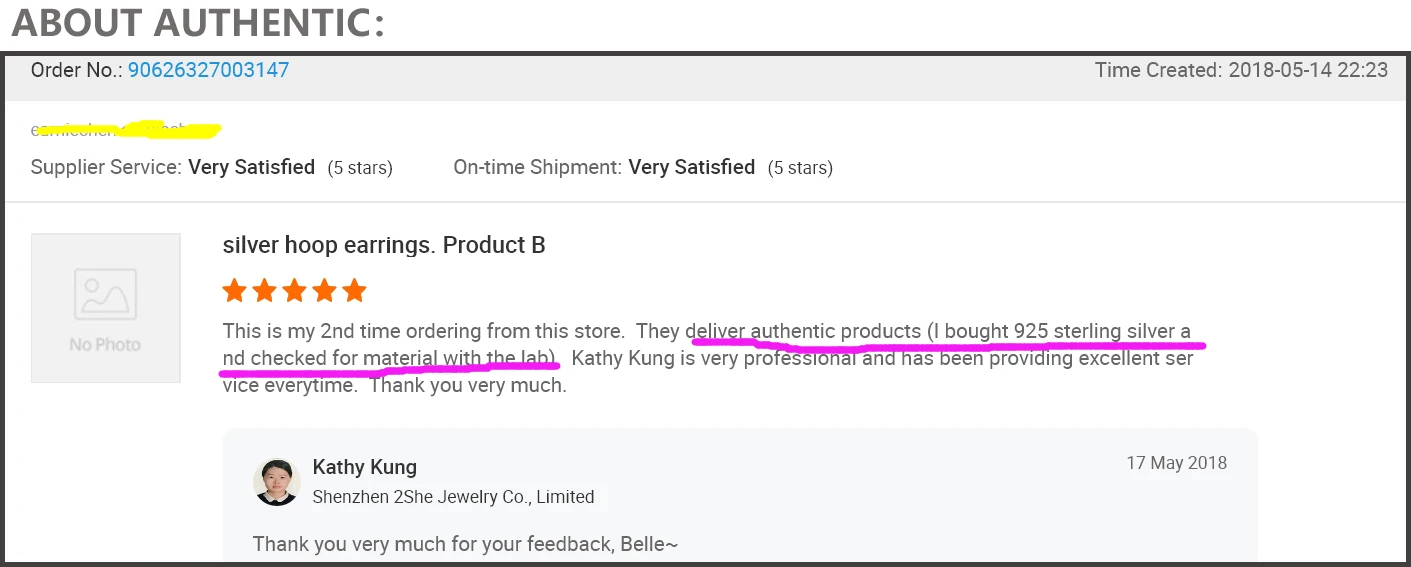Click the Time Created timestamp
Viewport: 1411px width, 567px height.
click(x=1241, y=70)
